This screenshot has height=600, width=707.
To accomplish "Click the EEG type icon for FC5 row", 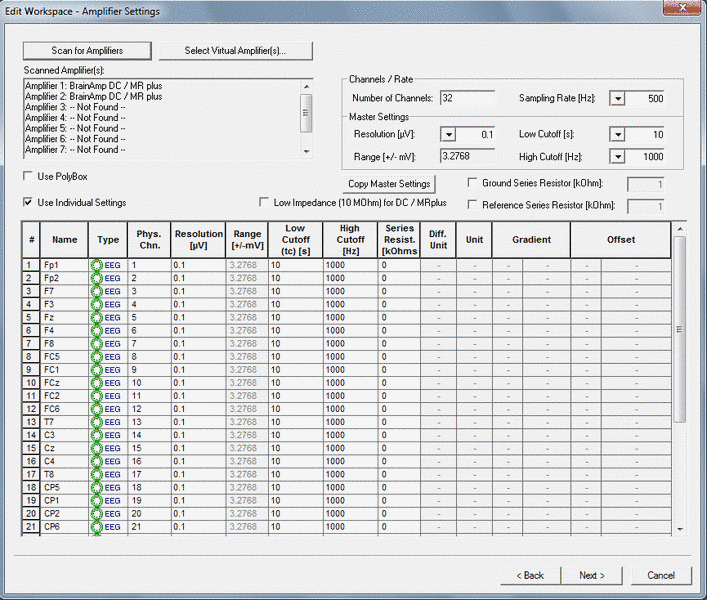I will 97,356.
